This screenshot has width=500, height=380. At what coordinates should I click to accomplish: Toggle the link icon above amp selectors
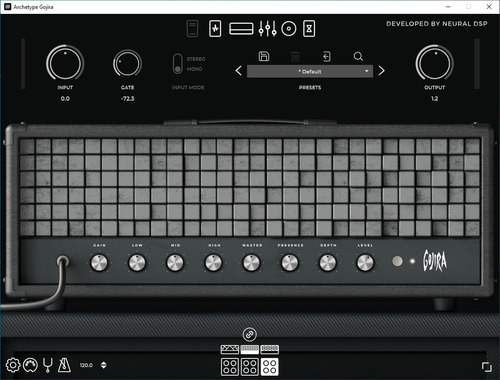click(250, 334)
